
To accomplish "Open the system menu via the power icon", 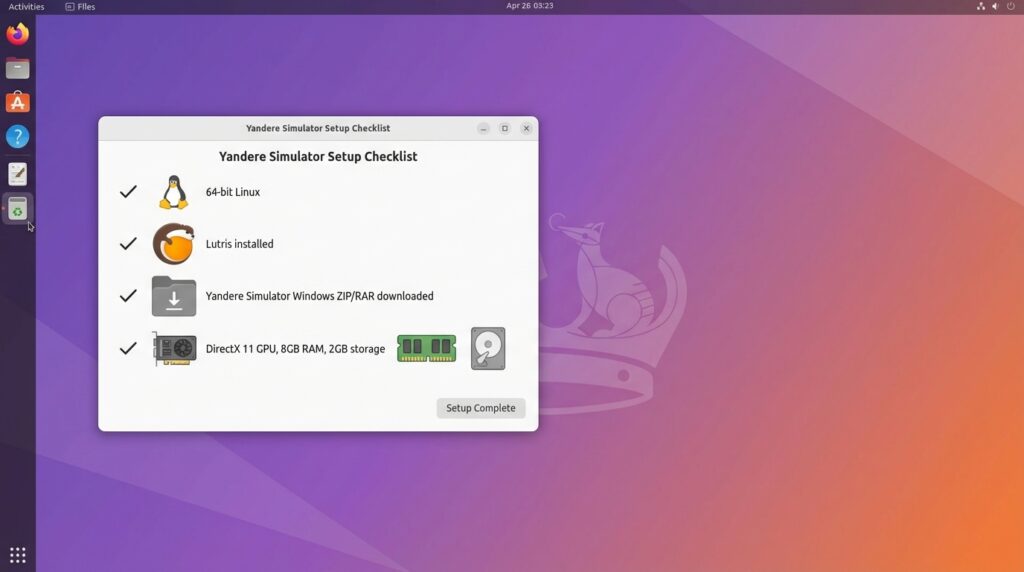I will [x=1010, y=6].
